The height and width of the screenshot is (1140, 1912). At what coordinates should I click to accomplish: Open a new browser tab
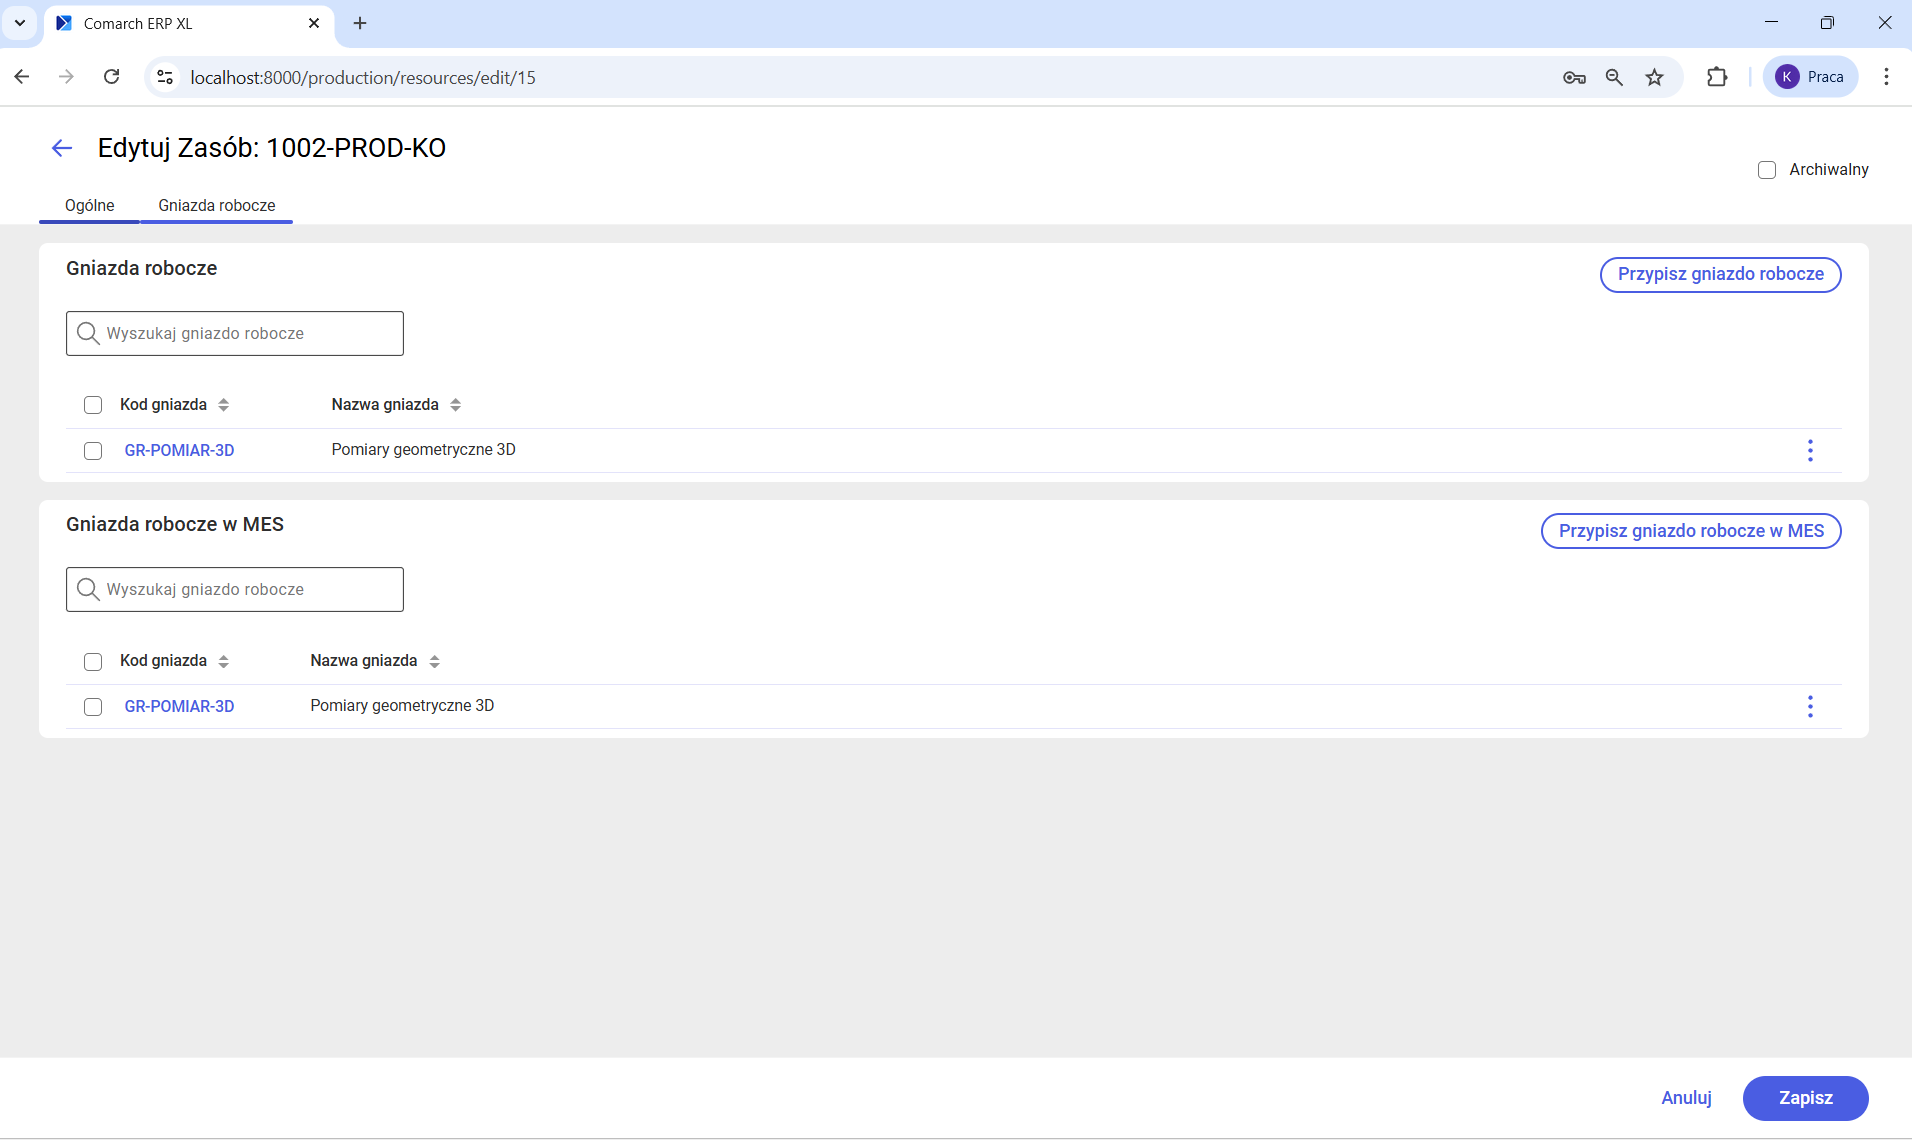click(x=360, y=23)
